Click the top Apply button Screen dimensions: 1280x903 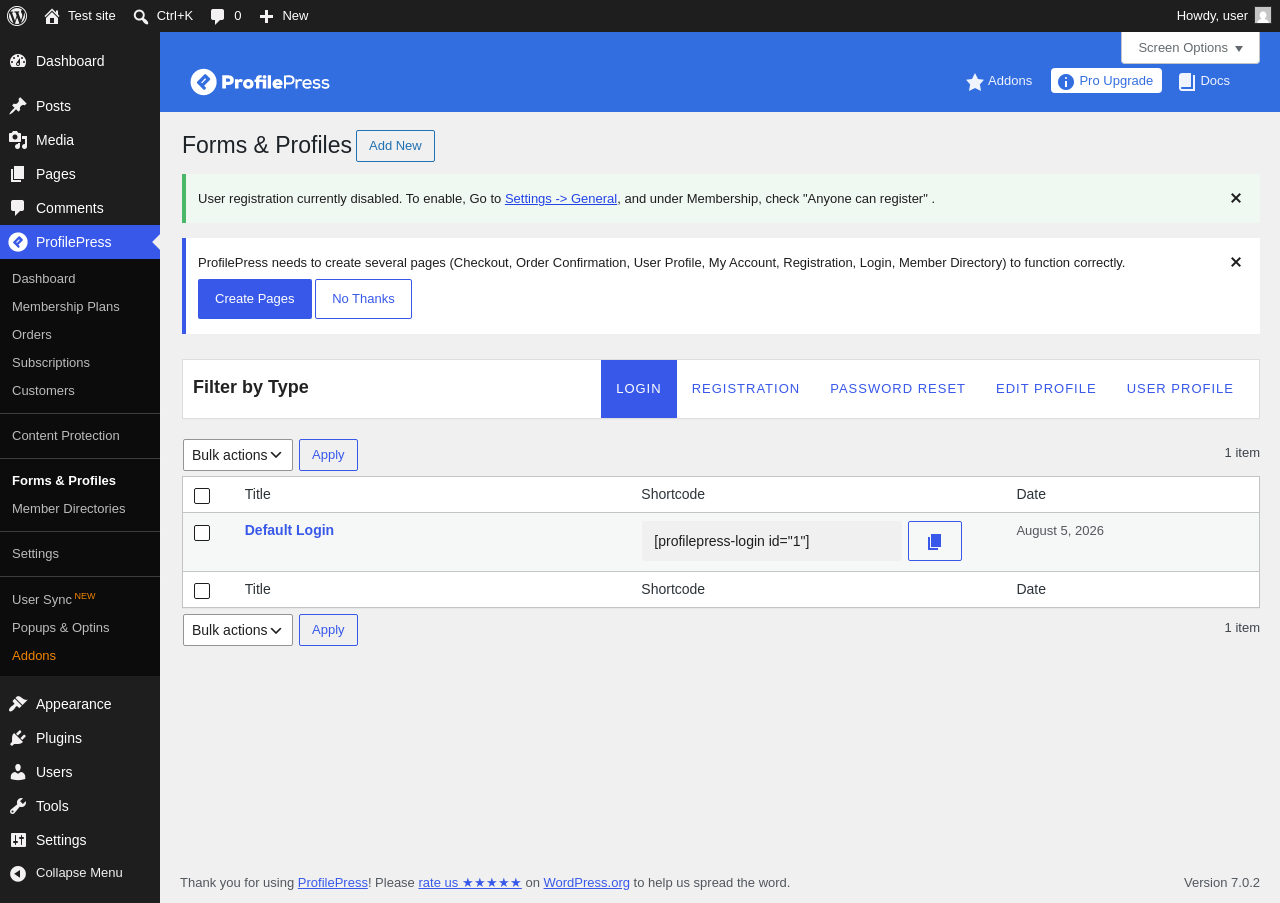point(328,455)
